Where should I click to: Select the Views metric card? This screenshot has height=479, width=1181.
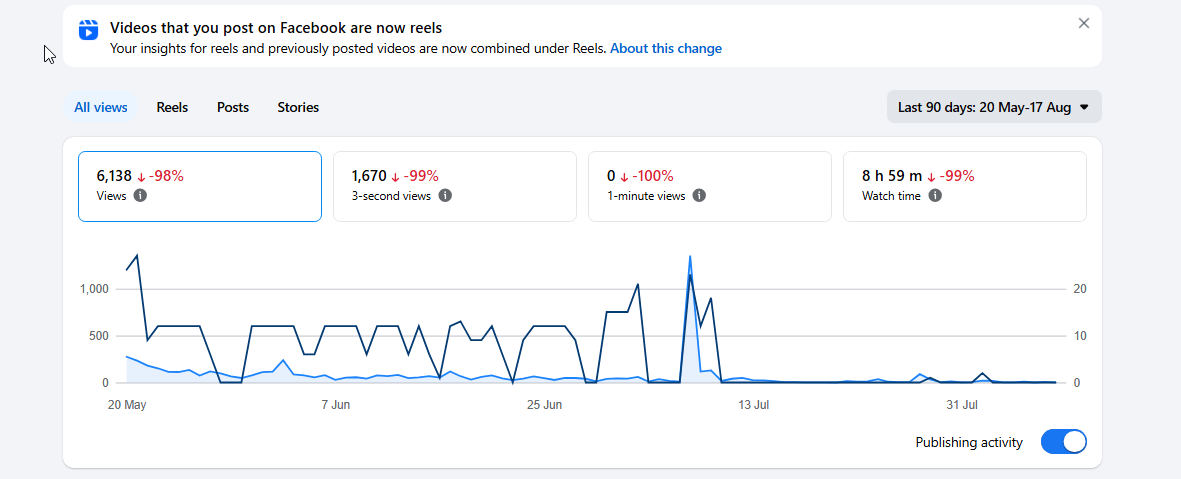click(200, 187)
